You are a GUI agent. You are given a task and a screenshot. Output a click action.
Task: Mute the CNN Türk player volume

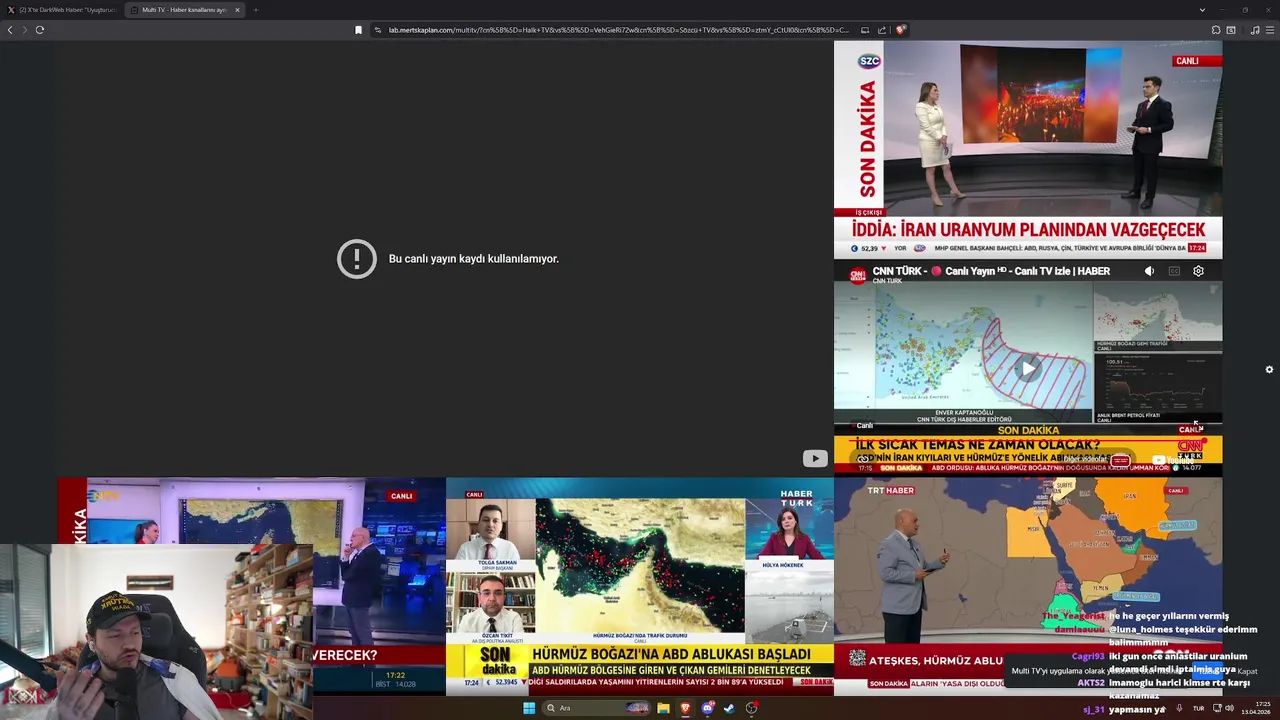click(1149, 271)
